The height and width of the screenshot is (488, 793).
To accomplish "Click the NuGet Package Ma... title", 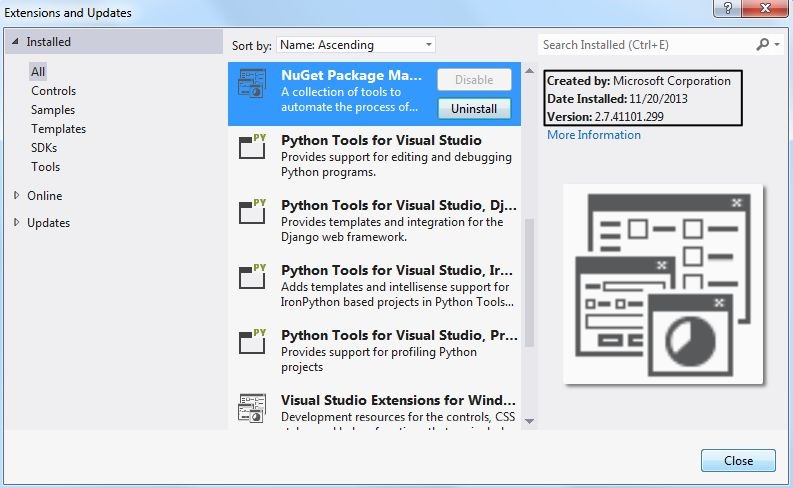I will tap(351, 75).
